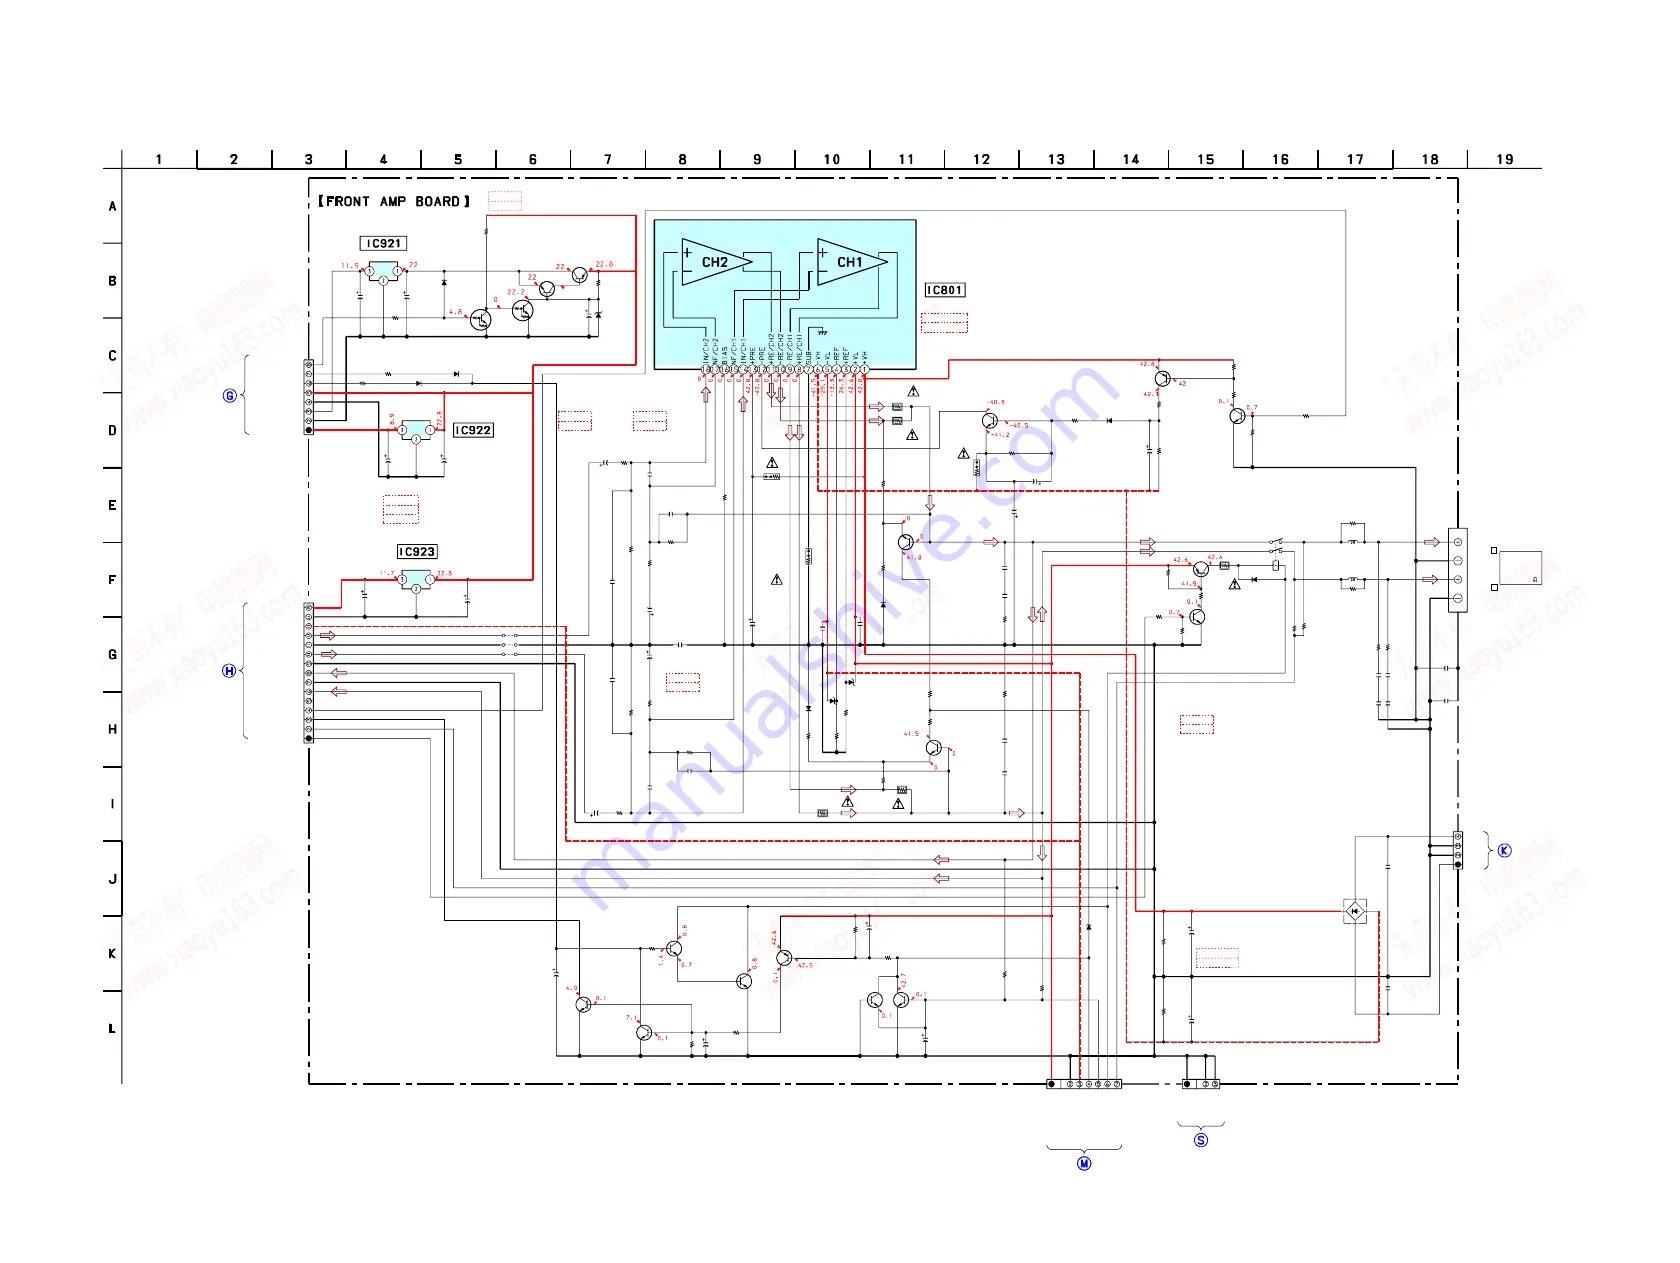The width and height of the screenshot is (1680, 1263).
Task: Select column number 4 in top ruler
Action: tap(384, 159)
